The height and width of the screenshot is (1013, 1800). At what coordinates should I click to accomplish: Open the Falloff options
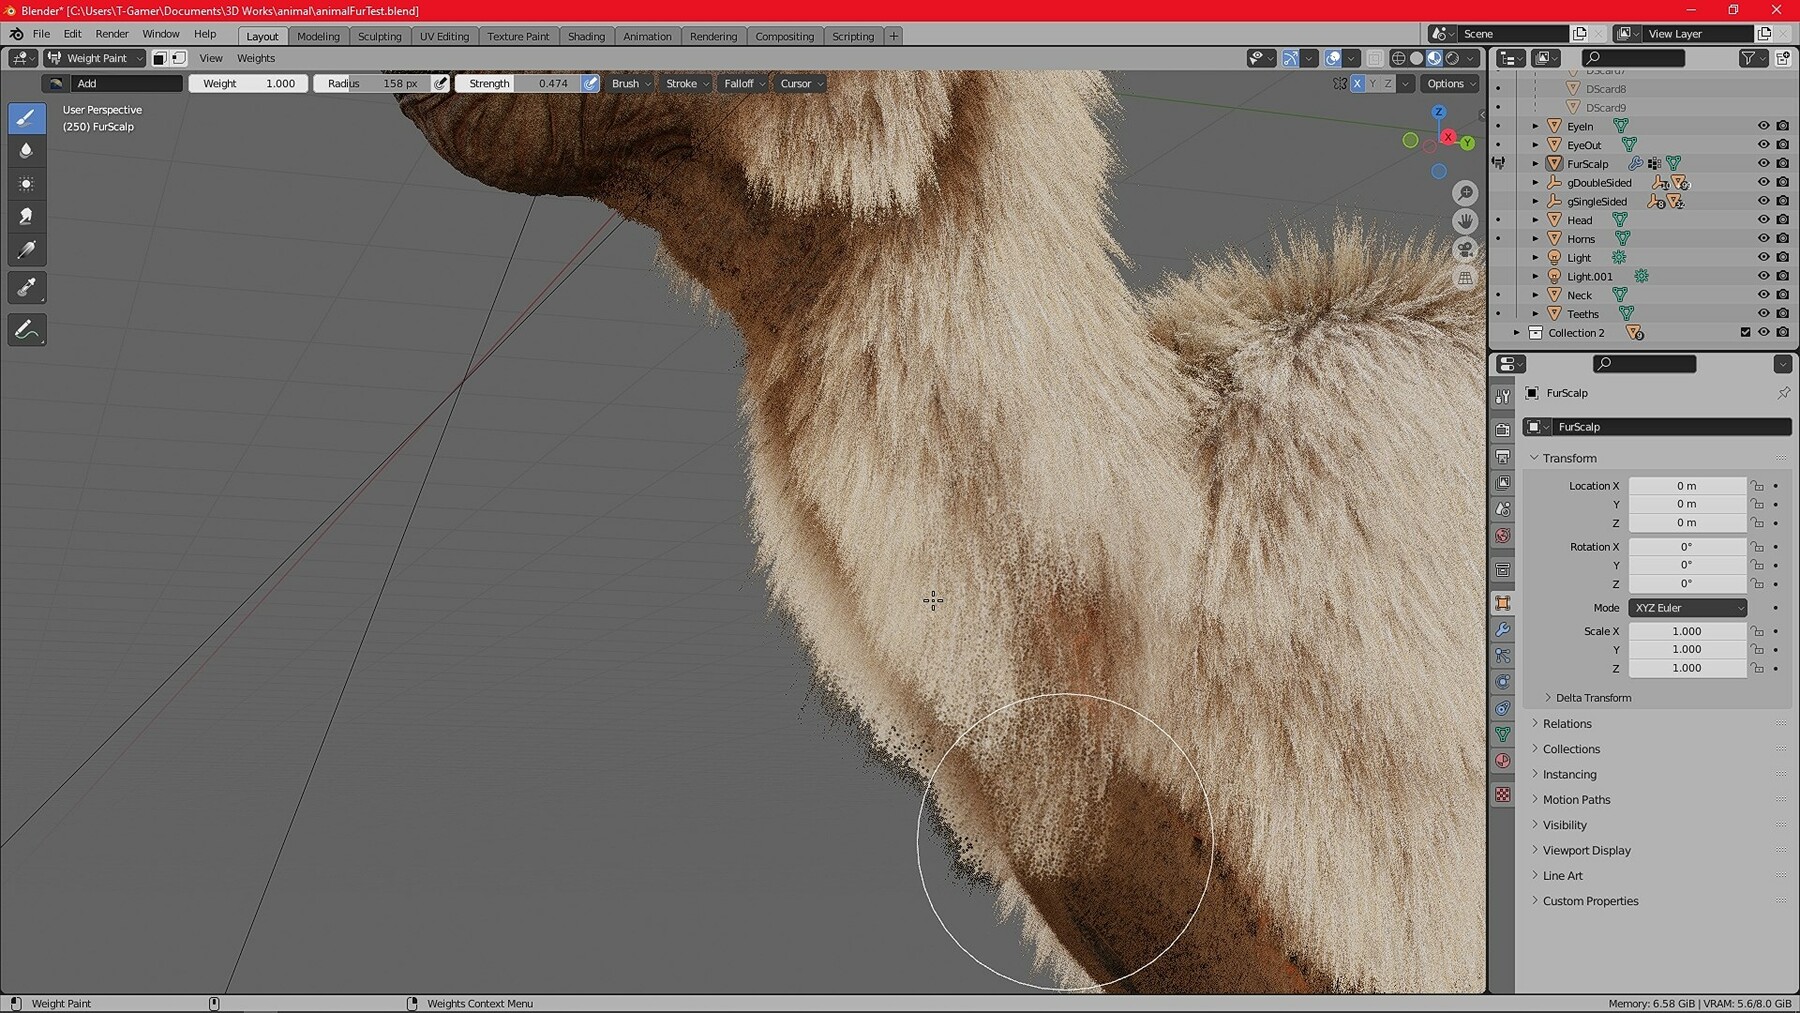click(x=741, y=83)
